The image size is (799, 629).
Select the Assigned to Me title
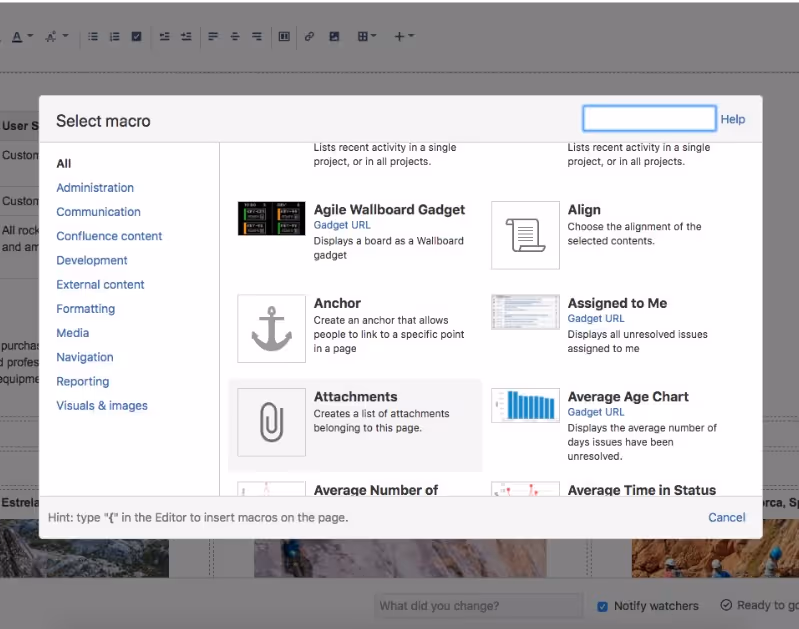tap(618, 303)
